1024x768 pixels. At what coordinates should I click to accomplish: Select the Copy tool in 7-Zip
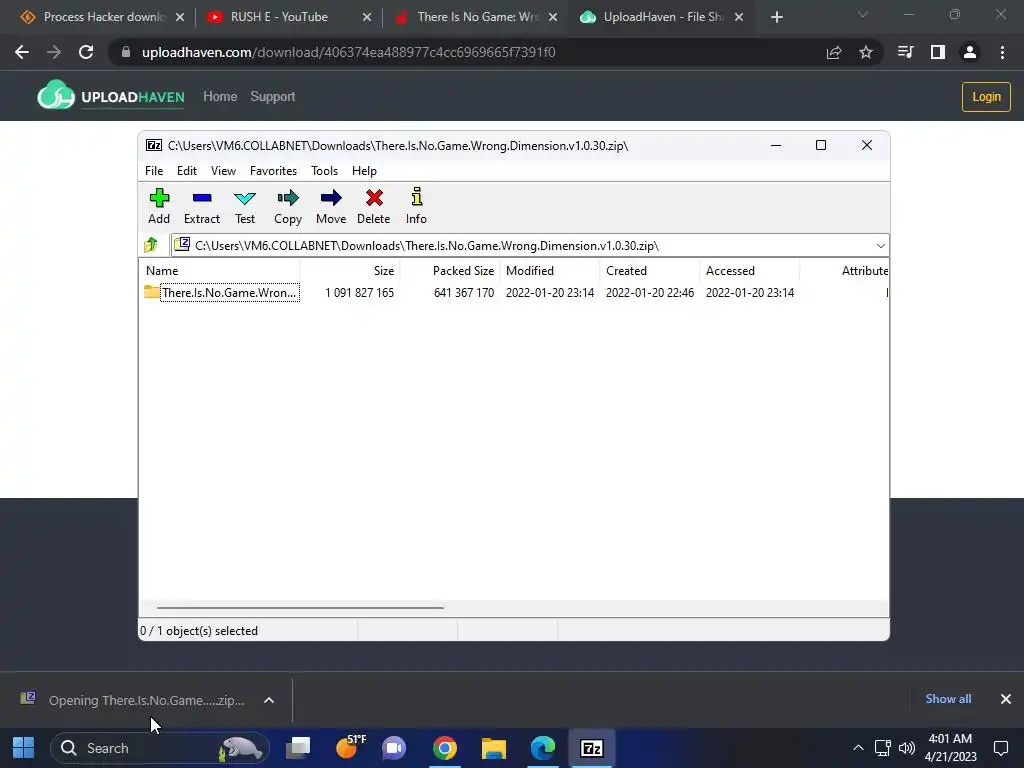click(288, 206)
